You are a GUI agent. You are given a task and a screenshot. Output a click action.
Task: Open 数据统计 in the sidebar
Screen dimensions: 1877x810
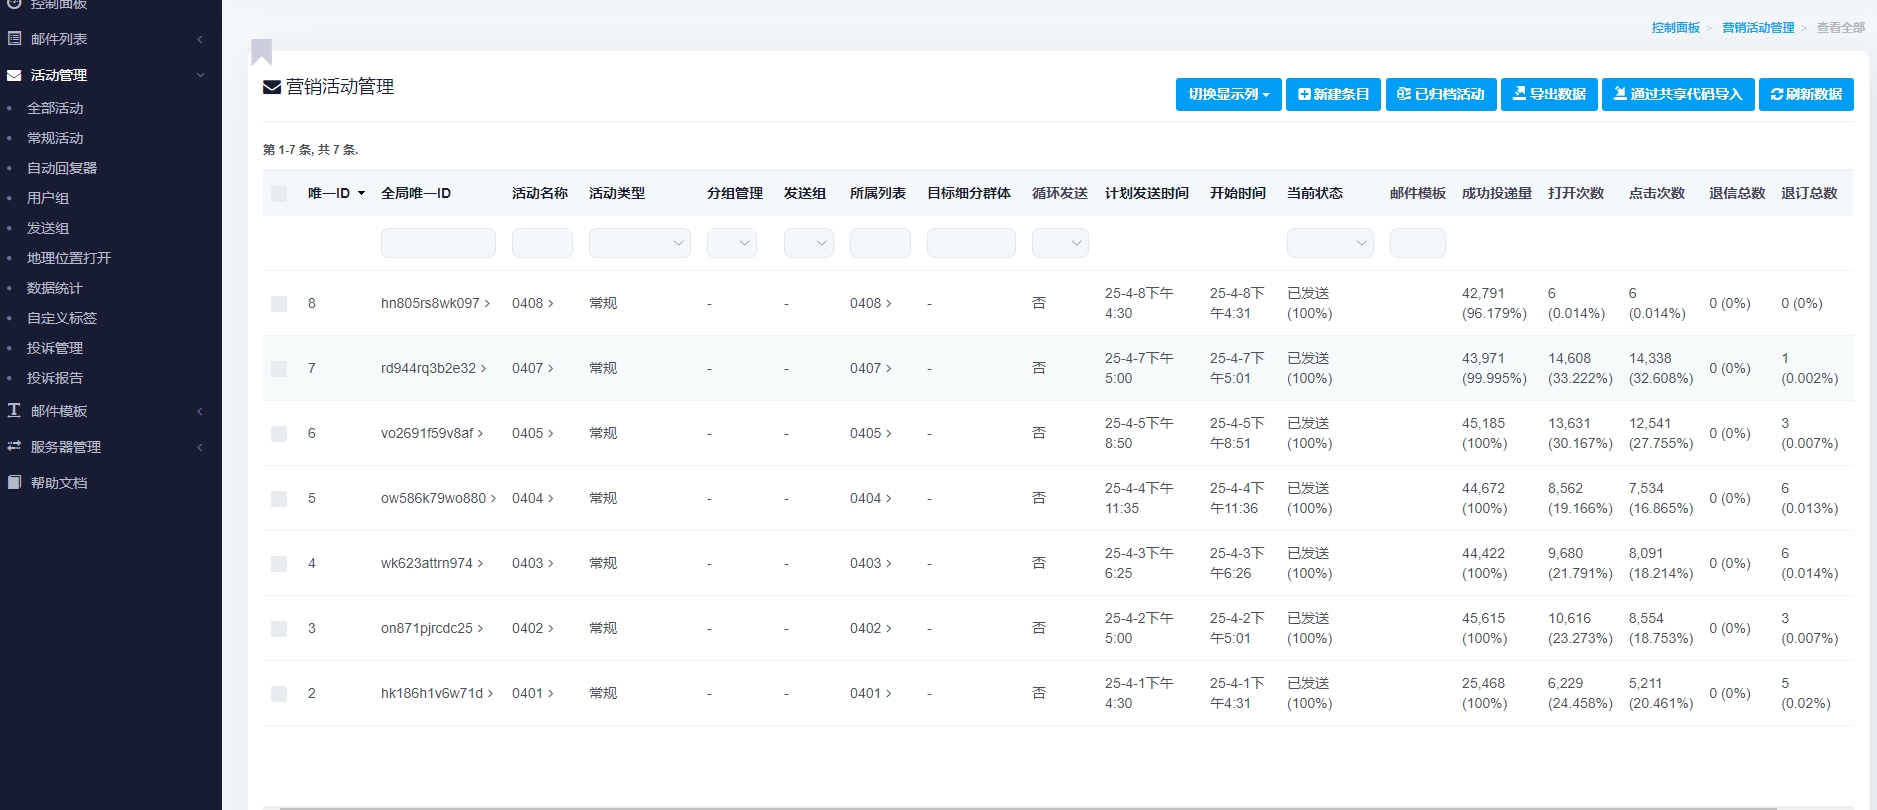coord(55,288)
